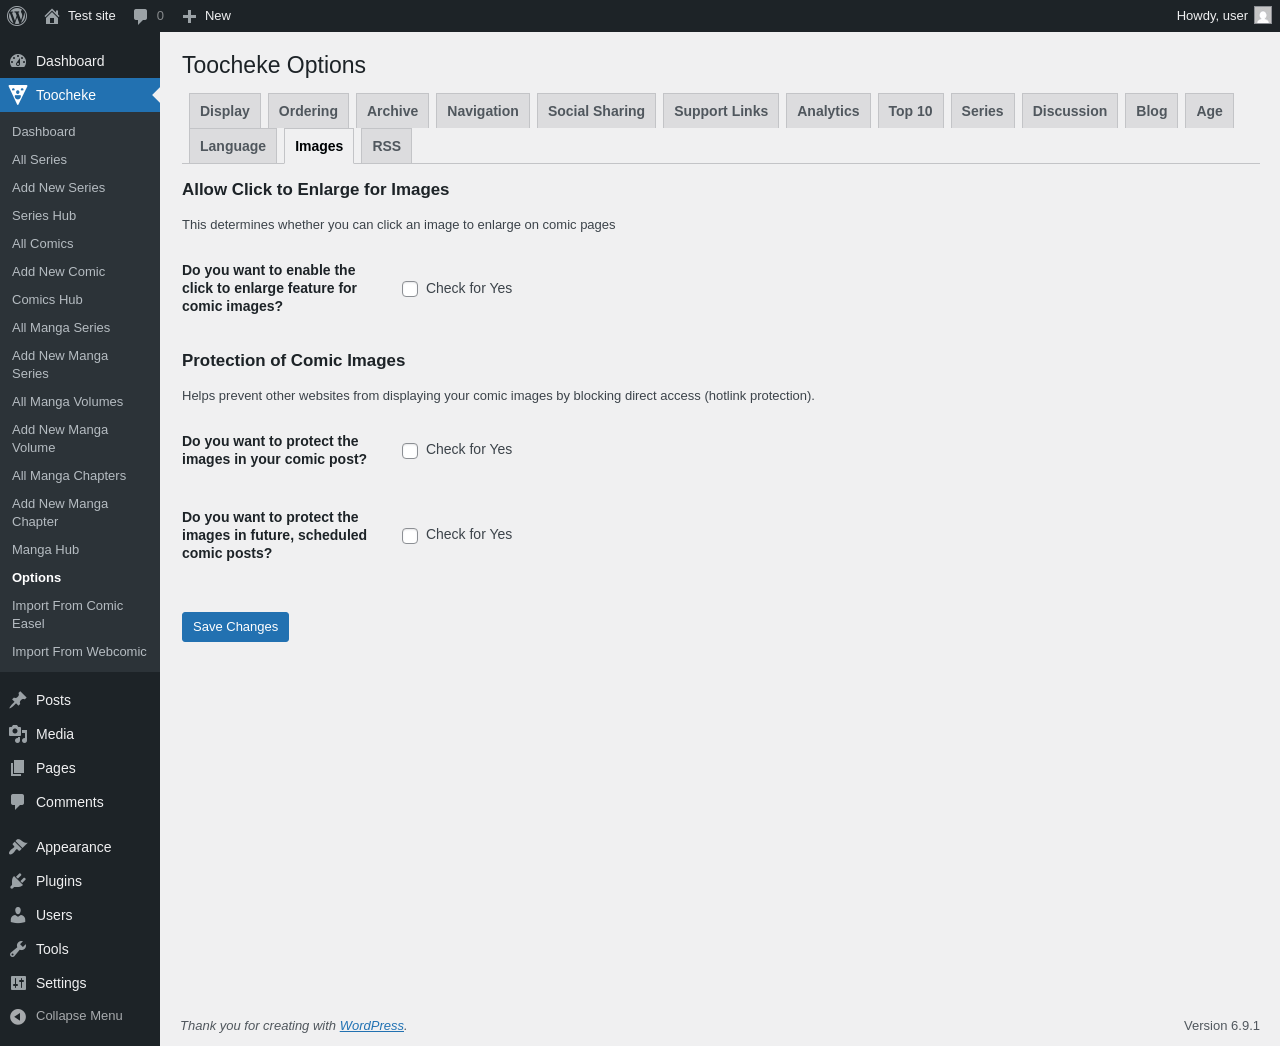
Task: Click the Protection of Comic Images heading
Action: click(293, 361)
